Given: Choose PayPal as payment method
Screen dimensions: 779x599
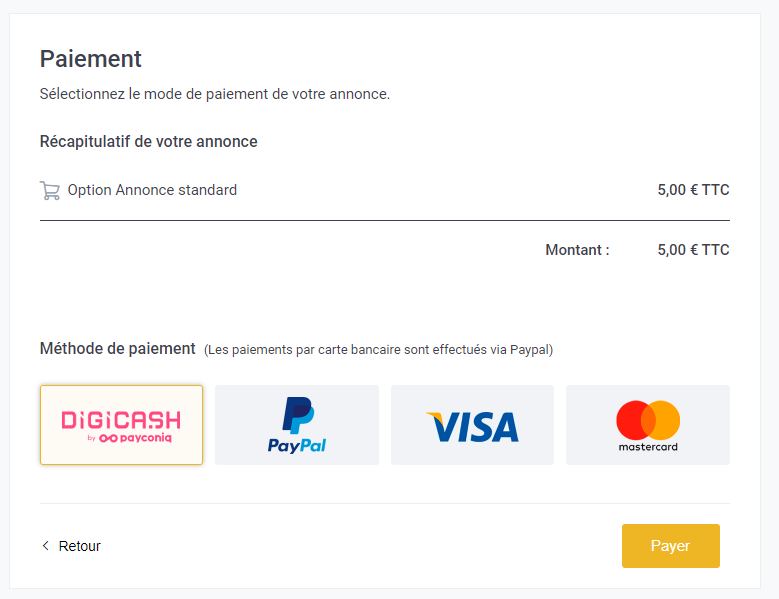Looking at the screenshot, I should coord(297,425).
